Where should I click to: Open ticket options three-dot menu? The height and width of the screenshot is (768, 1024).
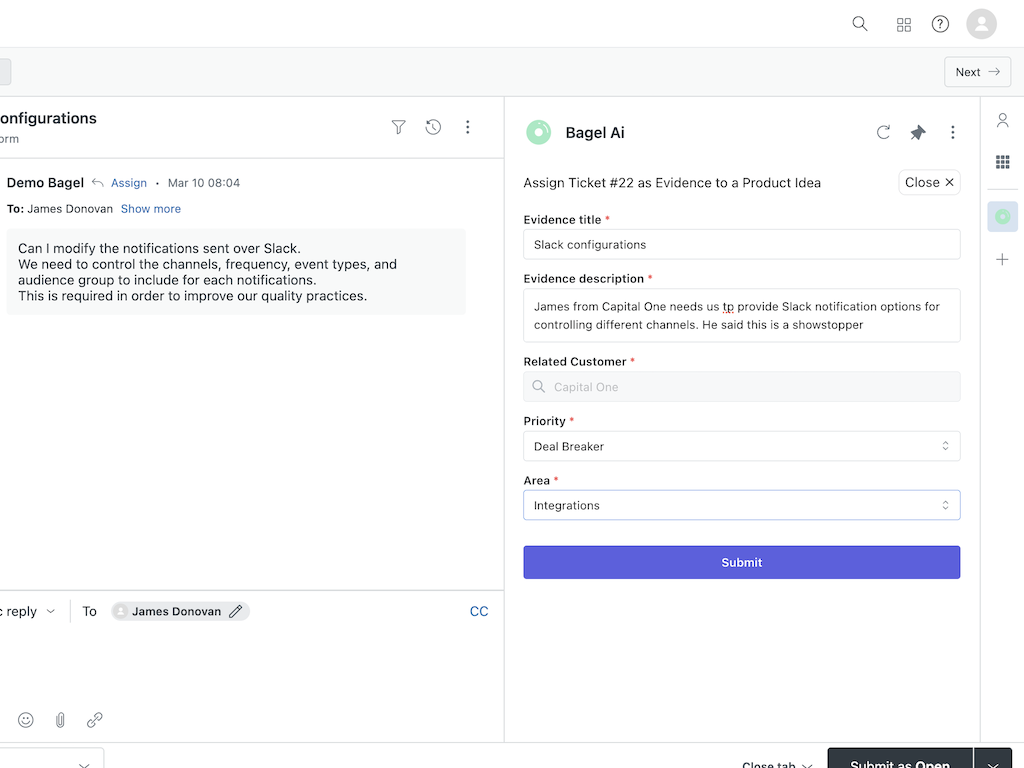468,127
